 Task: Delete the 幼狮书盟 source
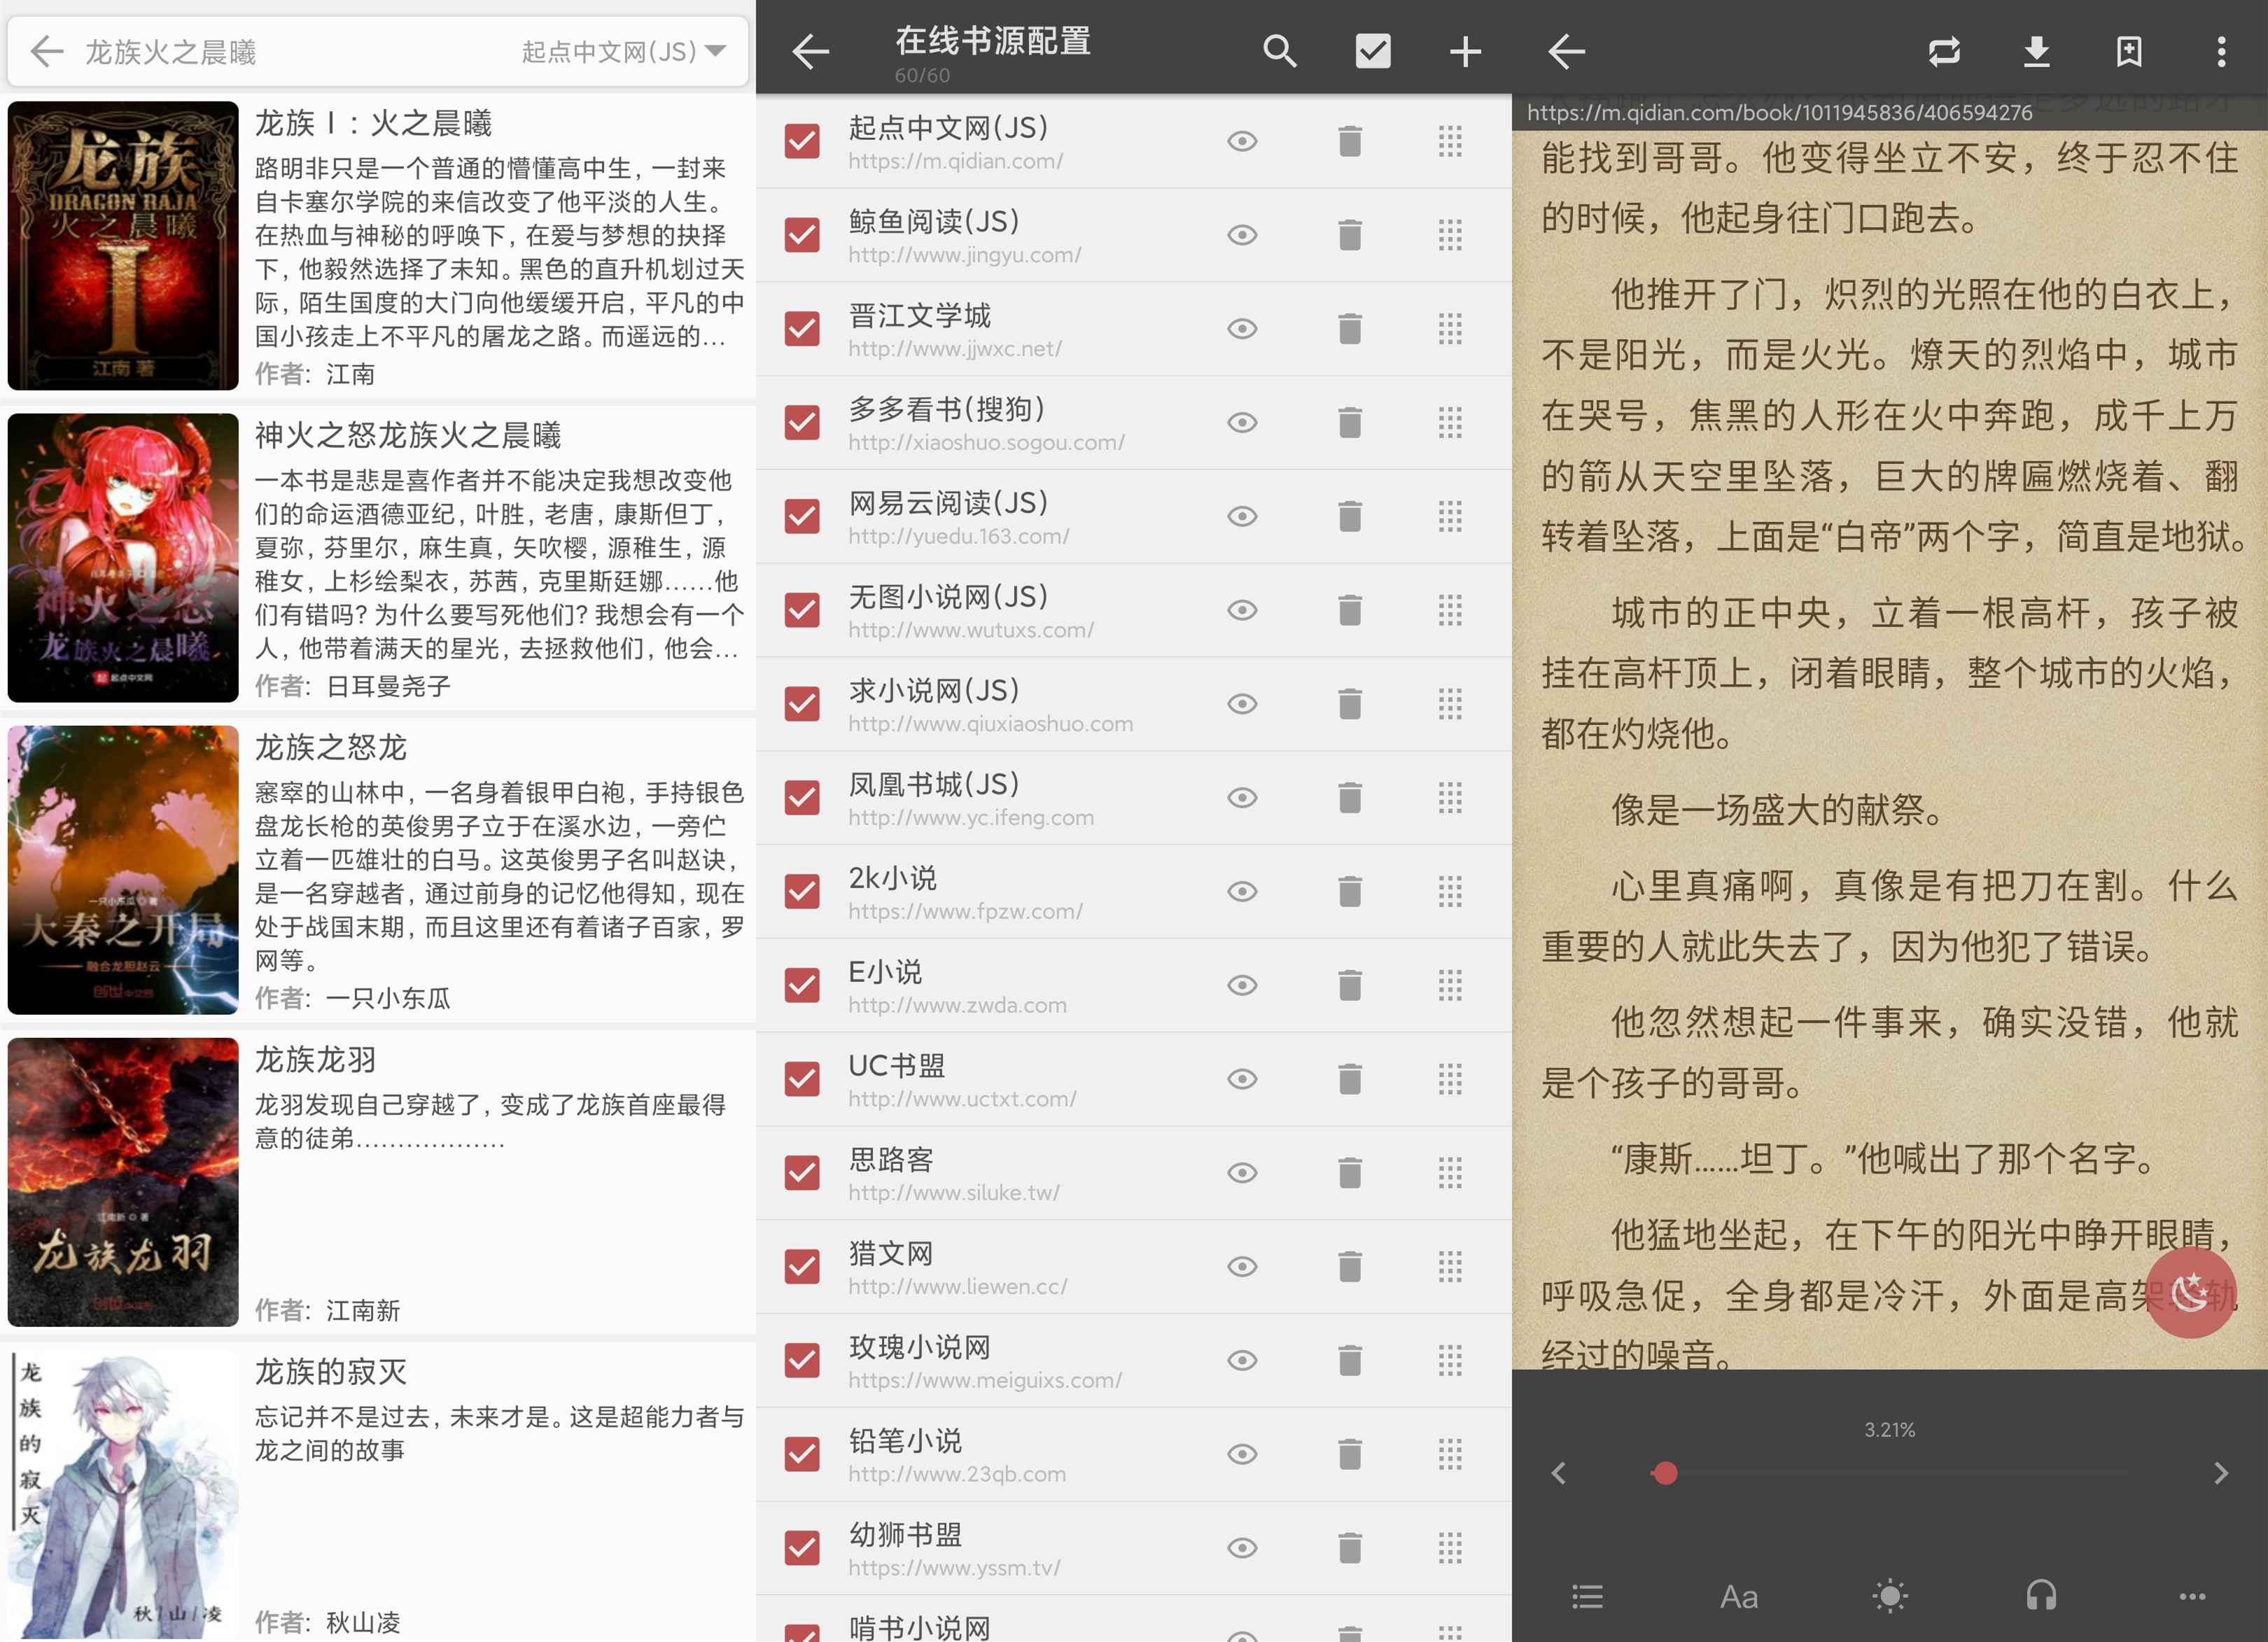coord(1350,1548)
